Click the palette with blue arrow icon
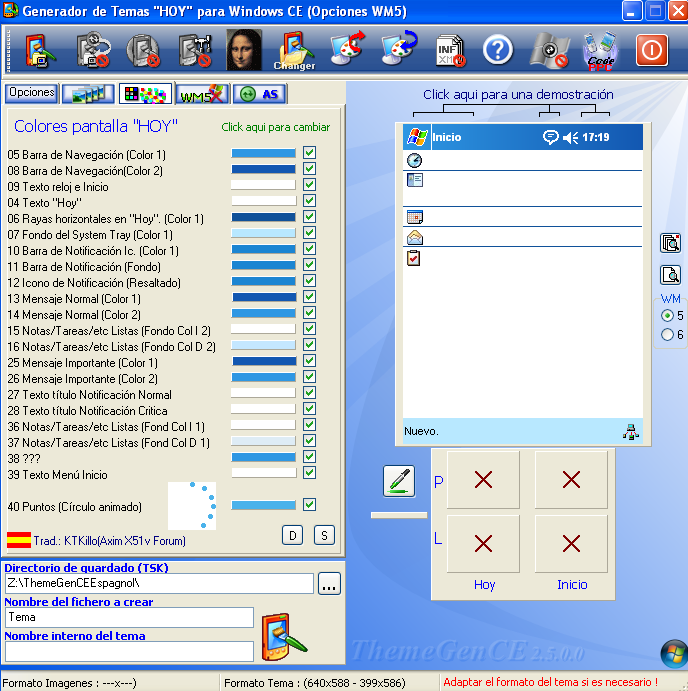This screenshot has height=691, width=688. coord(399,48)
